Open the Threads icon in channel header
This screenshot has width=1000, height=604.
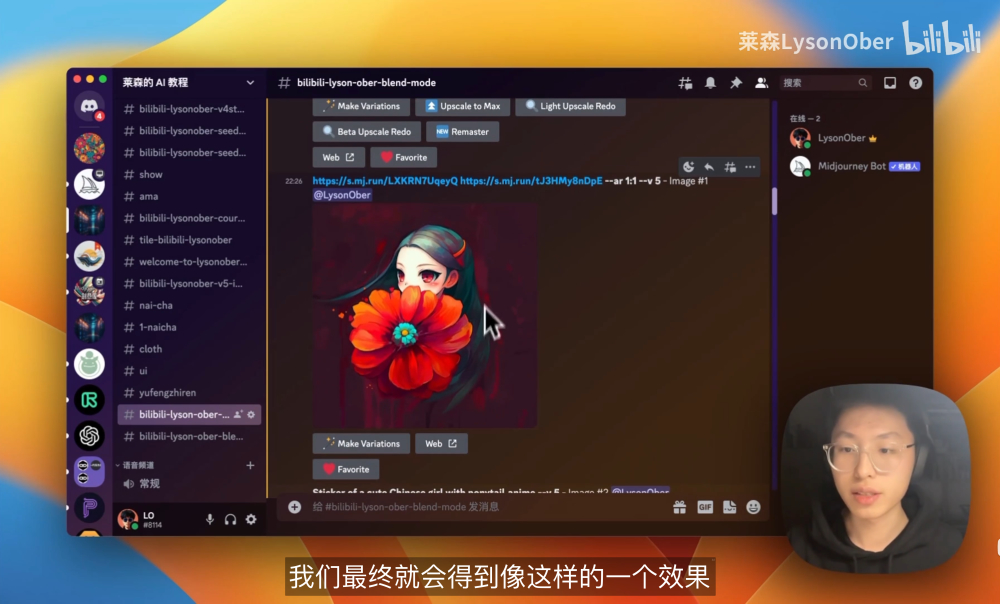(685, 83)
